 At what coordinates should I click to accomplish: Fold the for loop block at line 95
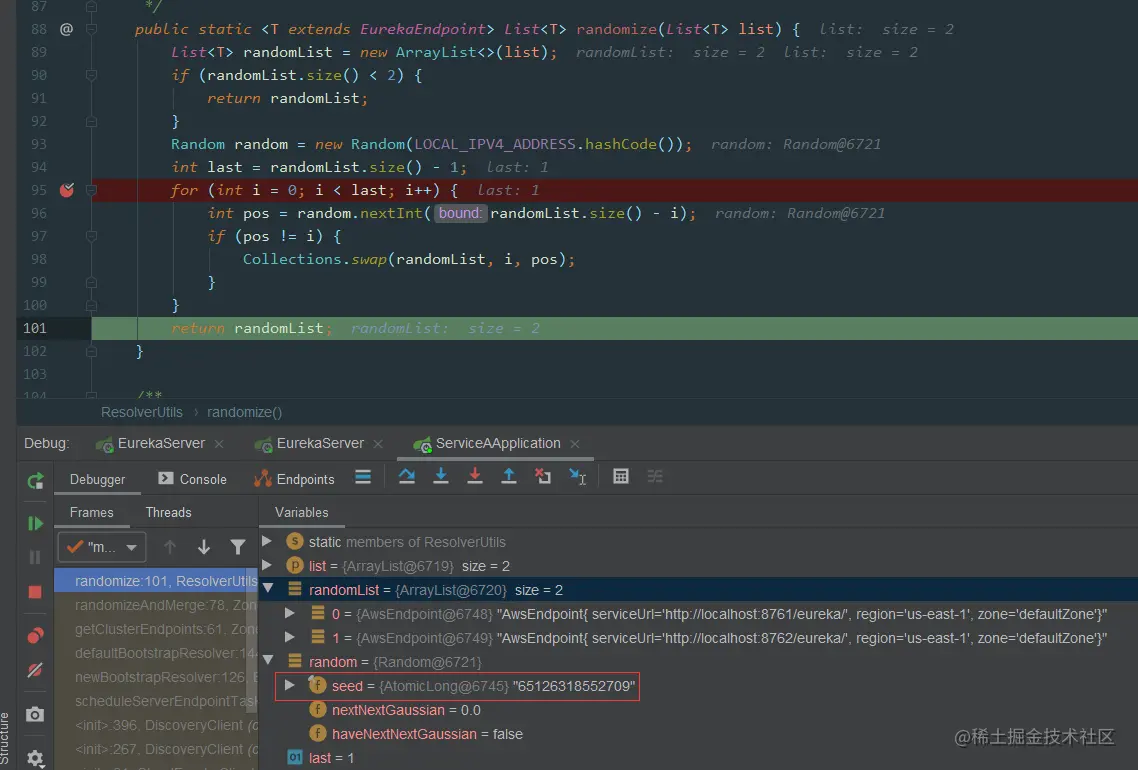pyautogui.click(x=91, y=190)
